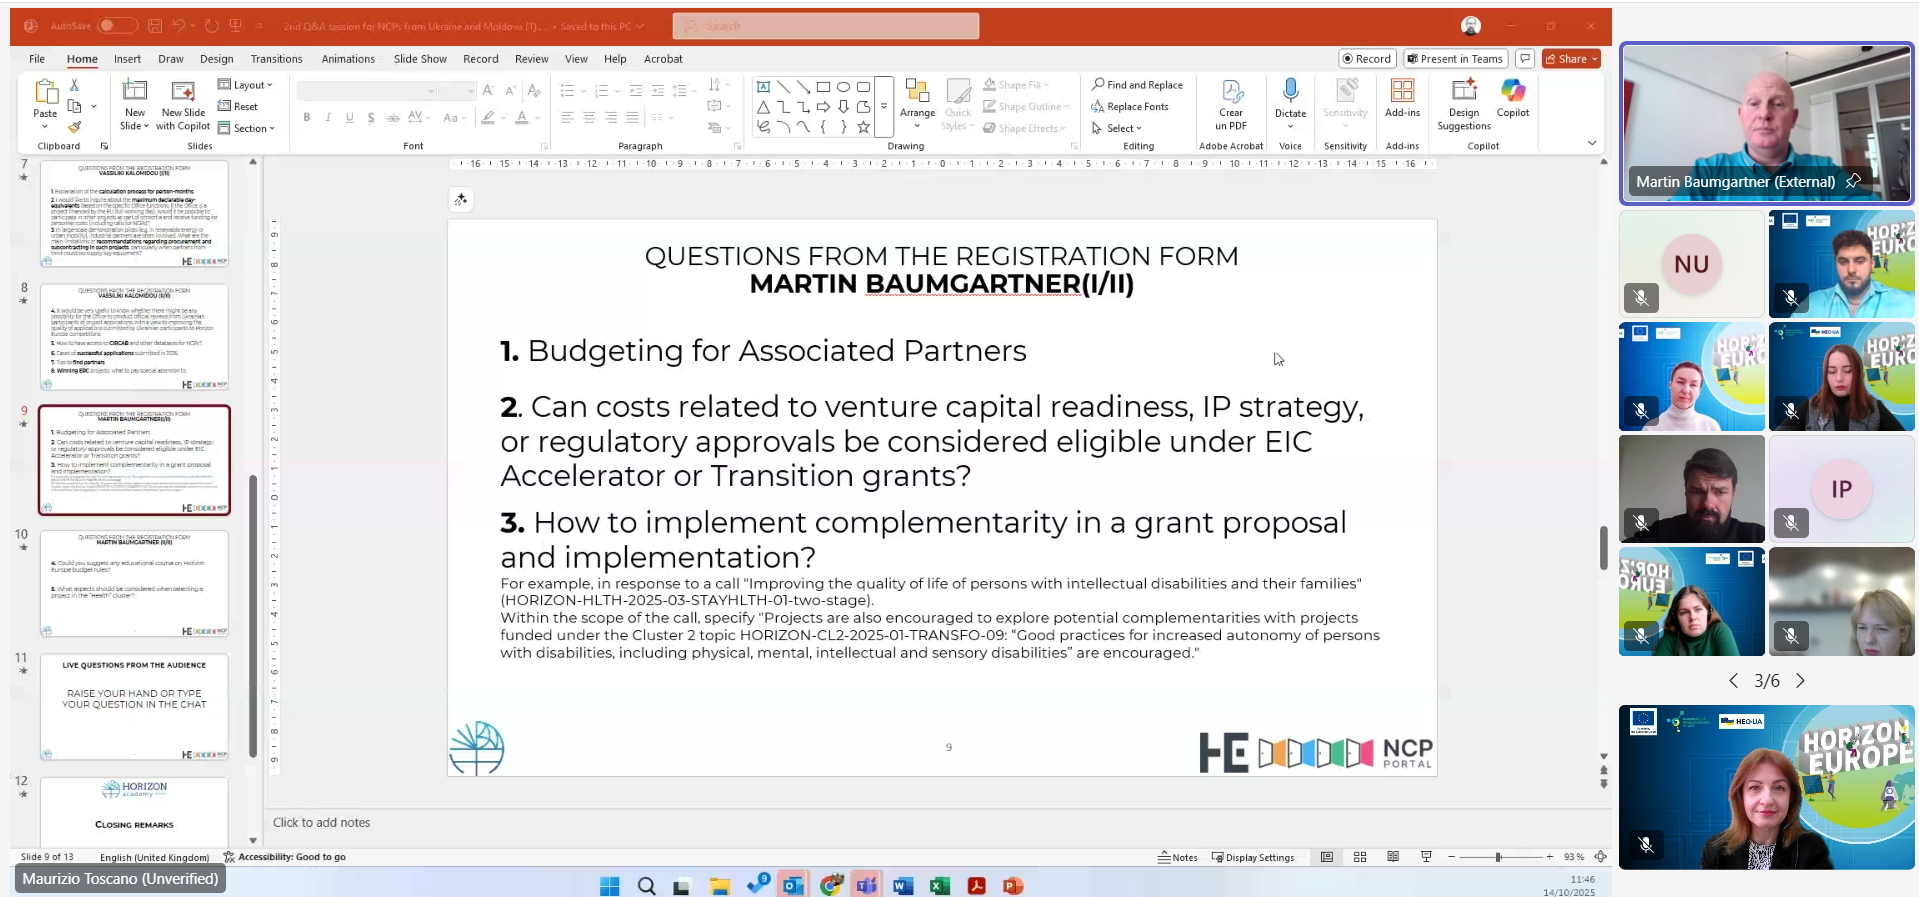
Task: Open the Transitions tab
Action: 276,59
